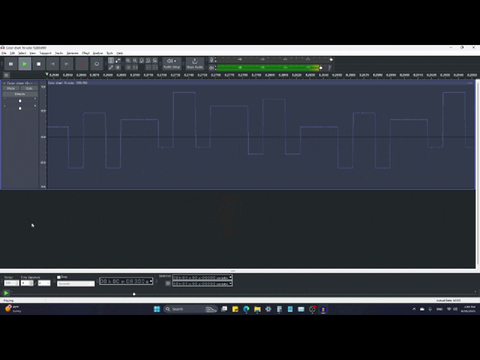Toggle the Snap checkbox
Image resolution: width=480 pixels, height=360 pixels.
(x=59, y=277)
